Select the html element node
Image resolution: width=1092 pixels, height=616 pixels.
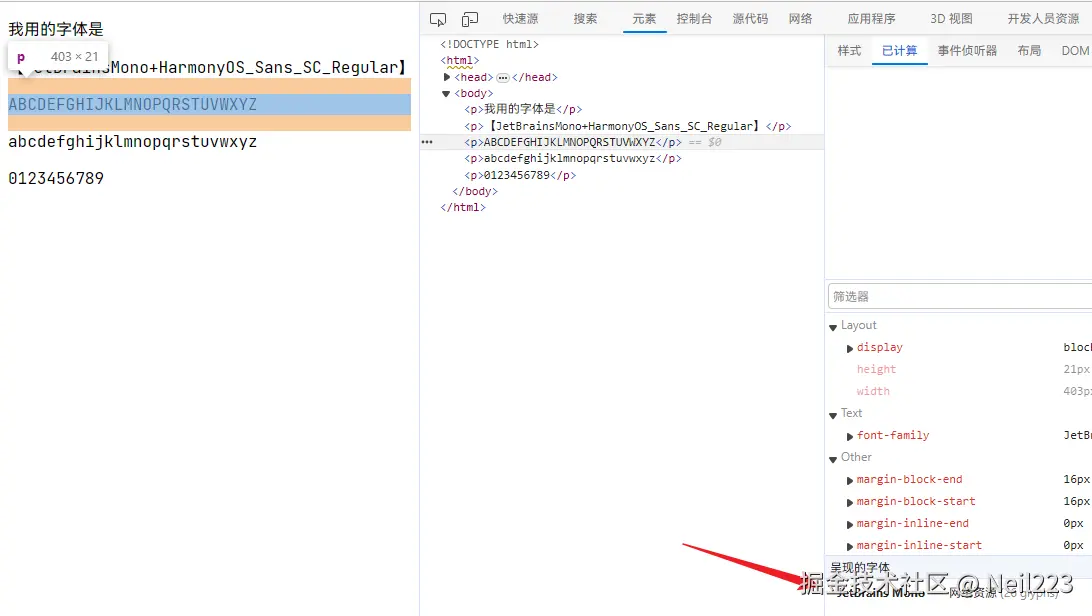[x=459, y=61]
